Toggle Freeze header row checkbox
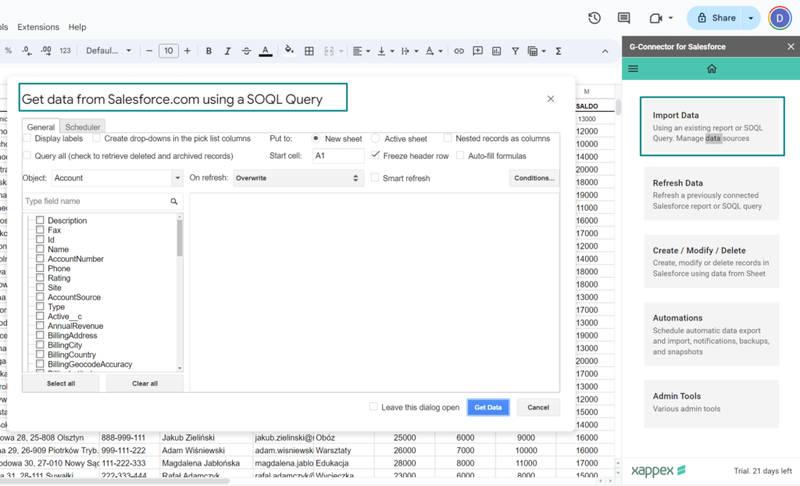This screenshot has height=486, width=800. click(x=376, y=155)
